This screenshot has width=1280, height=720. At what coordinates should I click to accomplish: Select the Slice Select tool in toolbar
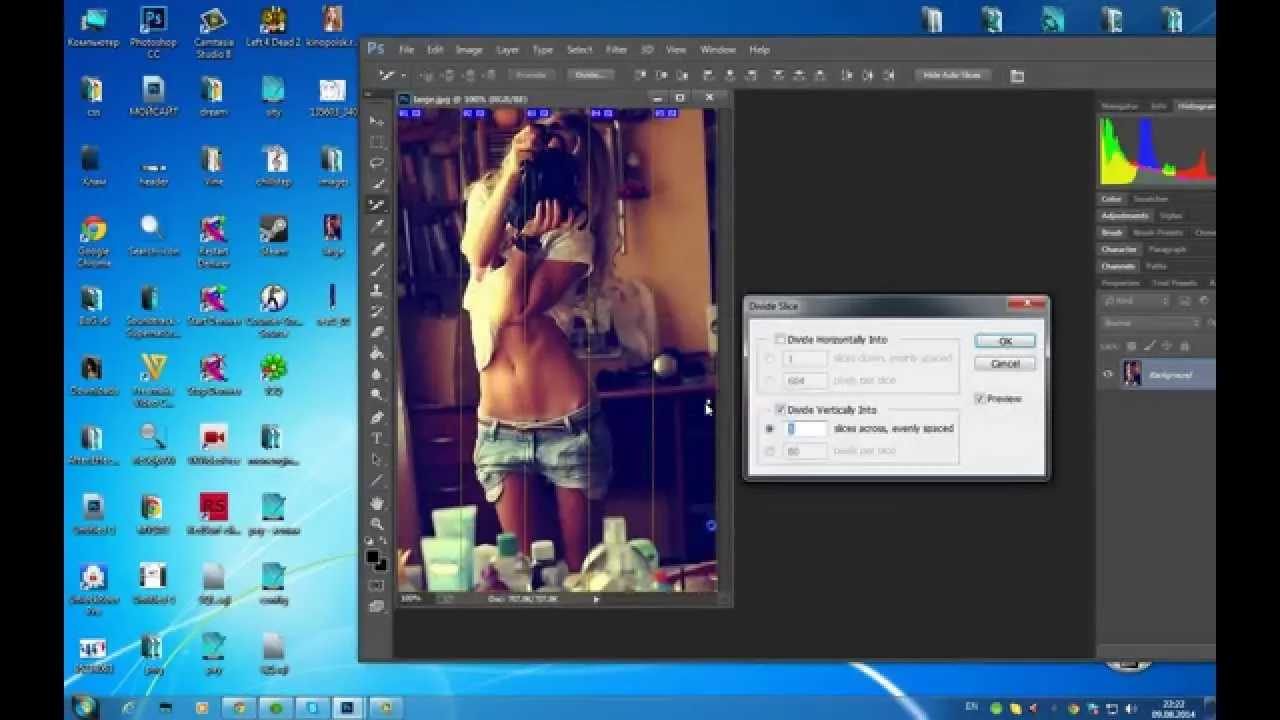(x=377, y=205)
